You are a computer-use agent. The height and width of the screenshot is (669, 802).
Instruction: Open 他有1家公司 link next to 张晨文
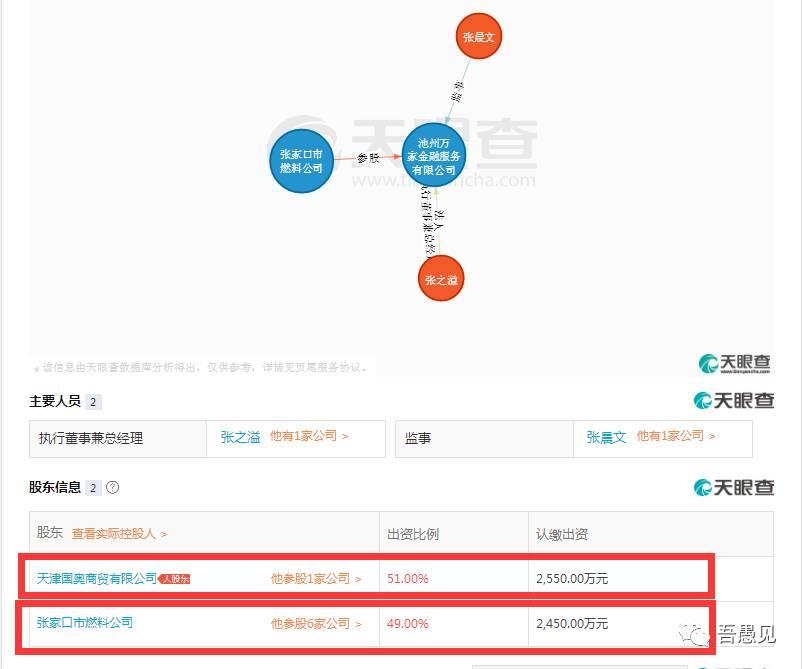(675, 436)
